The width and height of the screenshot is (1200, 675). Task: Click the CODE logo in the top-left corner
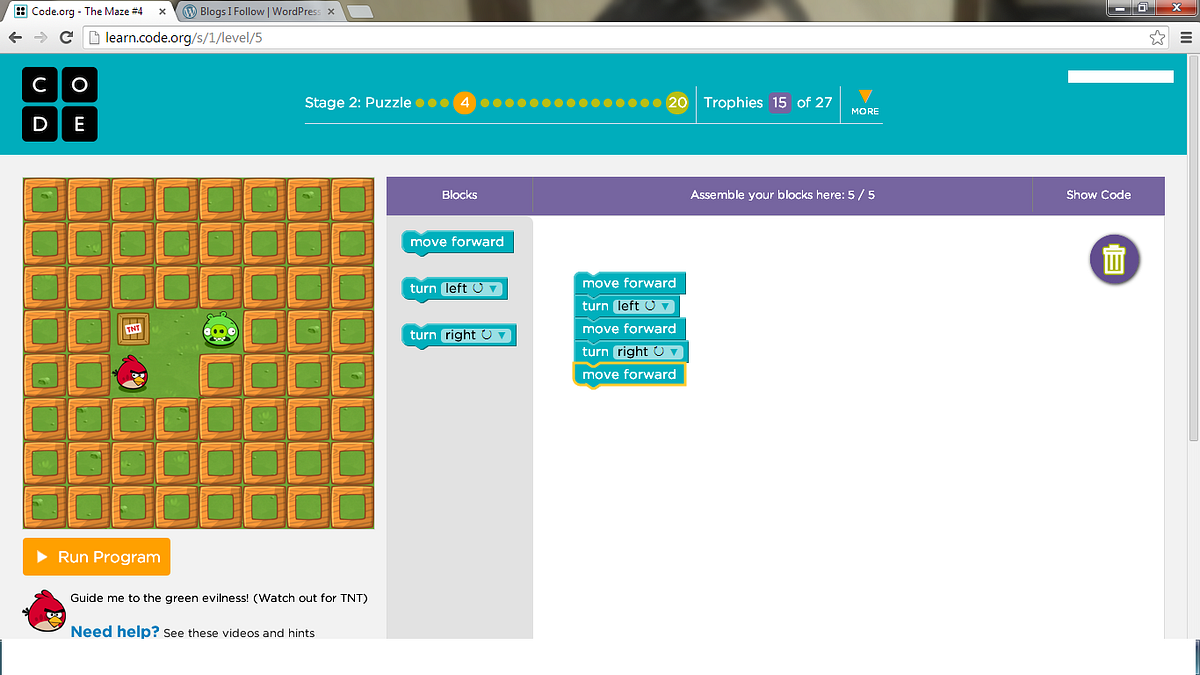[x=60, y=103]
